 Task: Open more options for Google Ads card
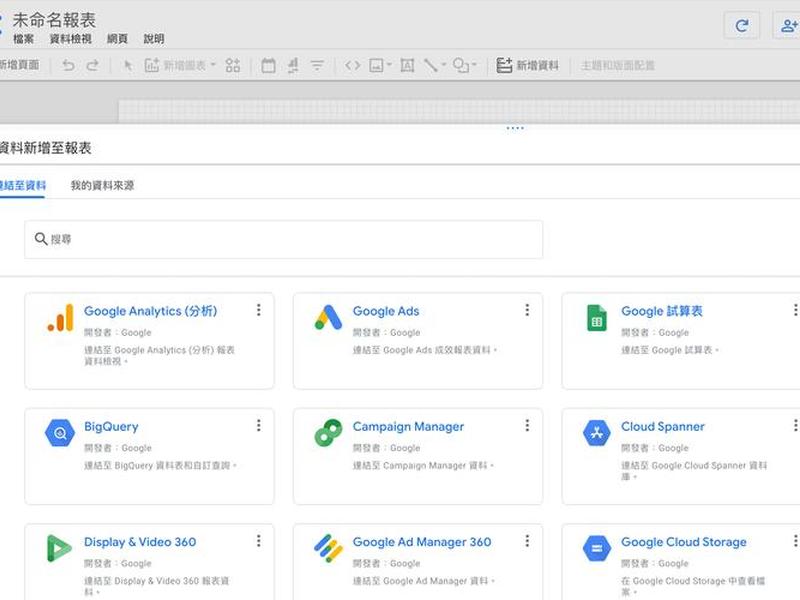tap(527, 310)
